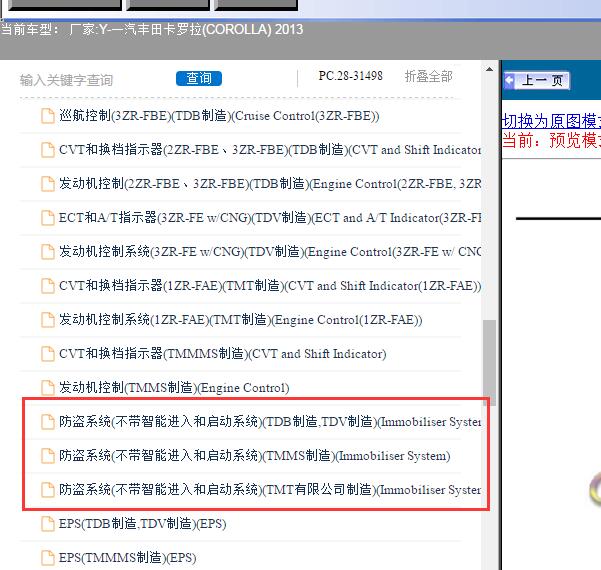Click the back arrow icon on 上一页
This screenshot has height=570, width=601.
click(509, 80)
